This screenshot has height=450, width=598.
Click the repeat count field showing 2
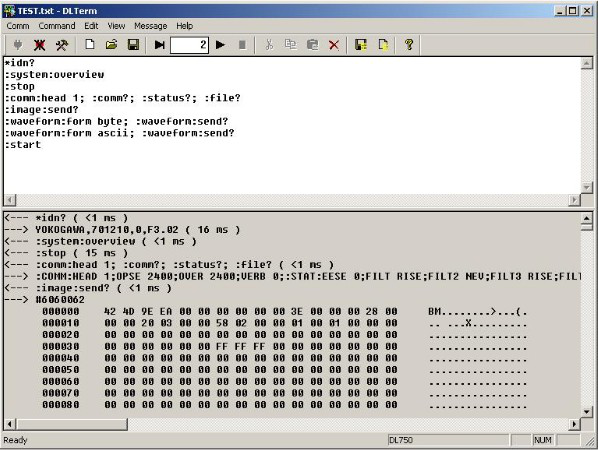189,45
